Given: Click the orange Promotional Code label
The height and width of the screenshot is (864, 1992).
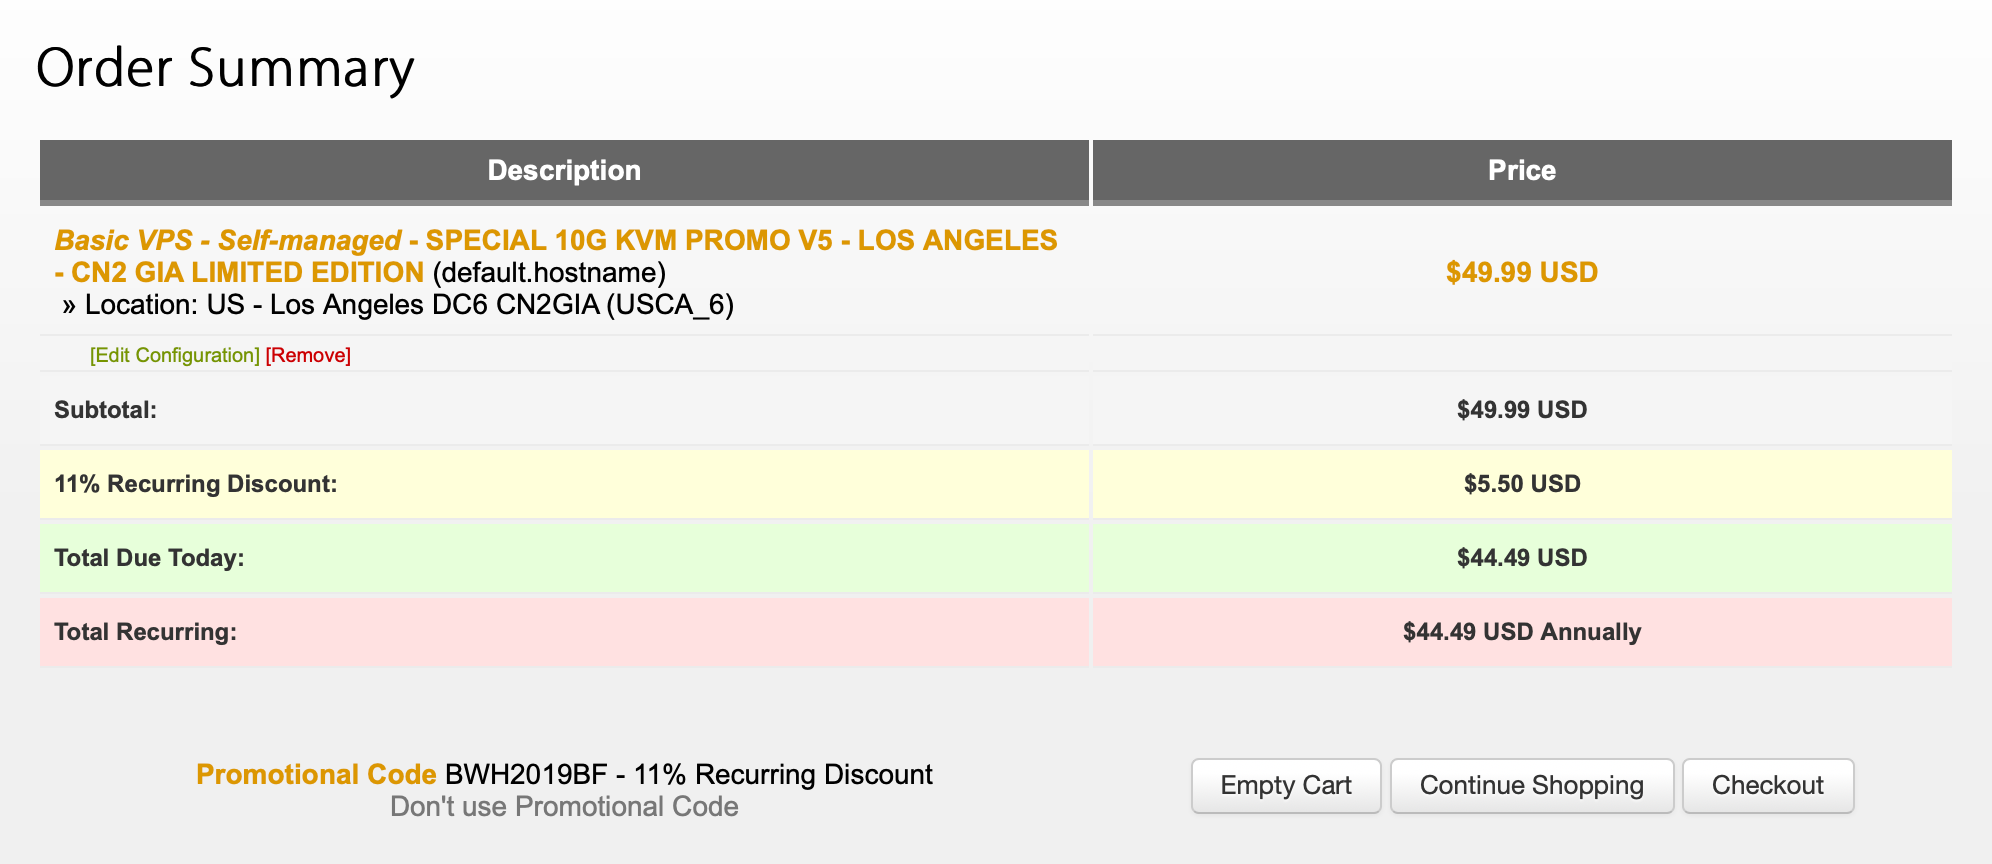Looking at the screenshot, I should point(316,775).
